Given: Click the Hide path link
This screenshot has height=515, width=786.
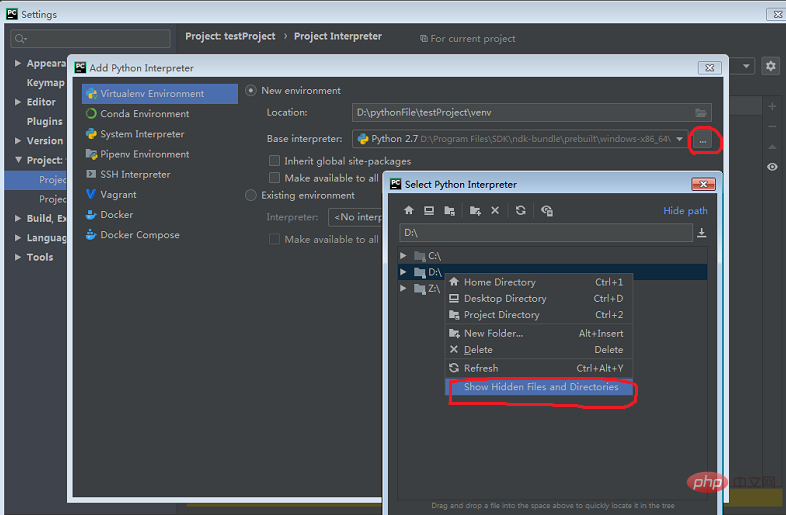Looking at the screenshot, I should tap(685, 211).
